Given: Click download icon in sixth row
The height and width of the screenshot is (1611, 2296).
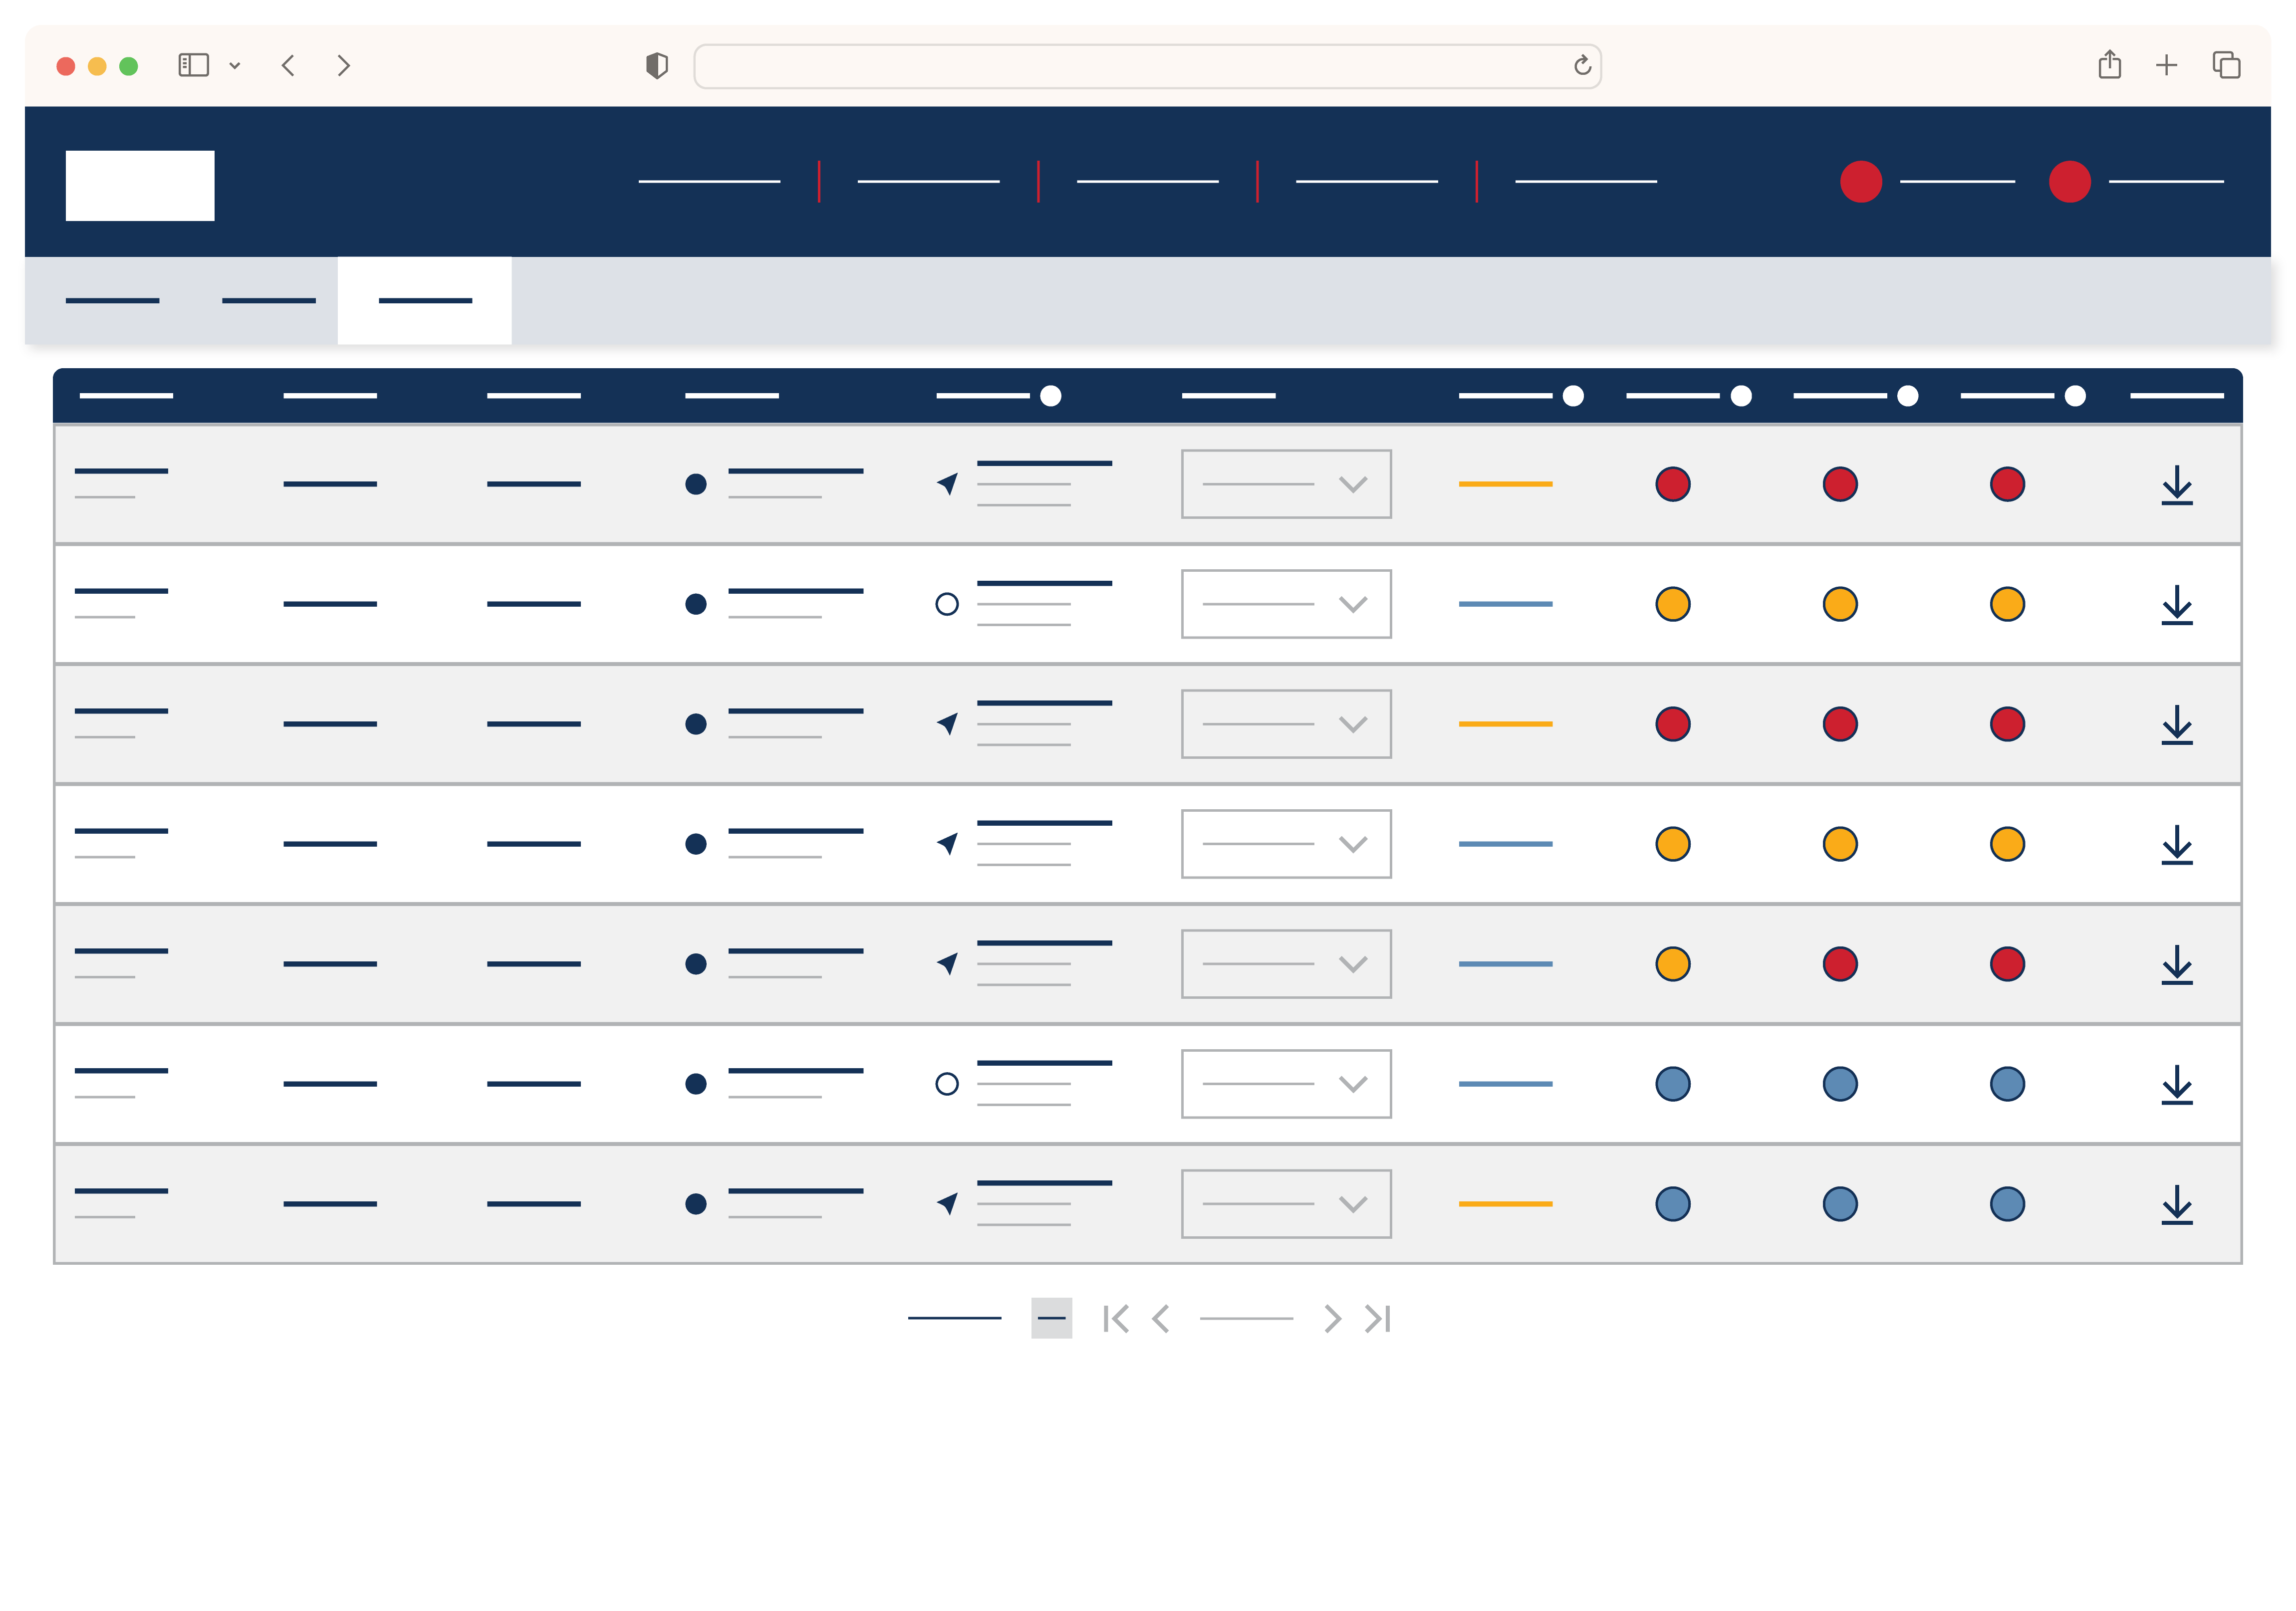Looking at the screenshot, I should pos(2177,1084).
